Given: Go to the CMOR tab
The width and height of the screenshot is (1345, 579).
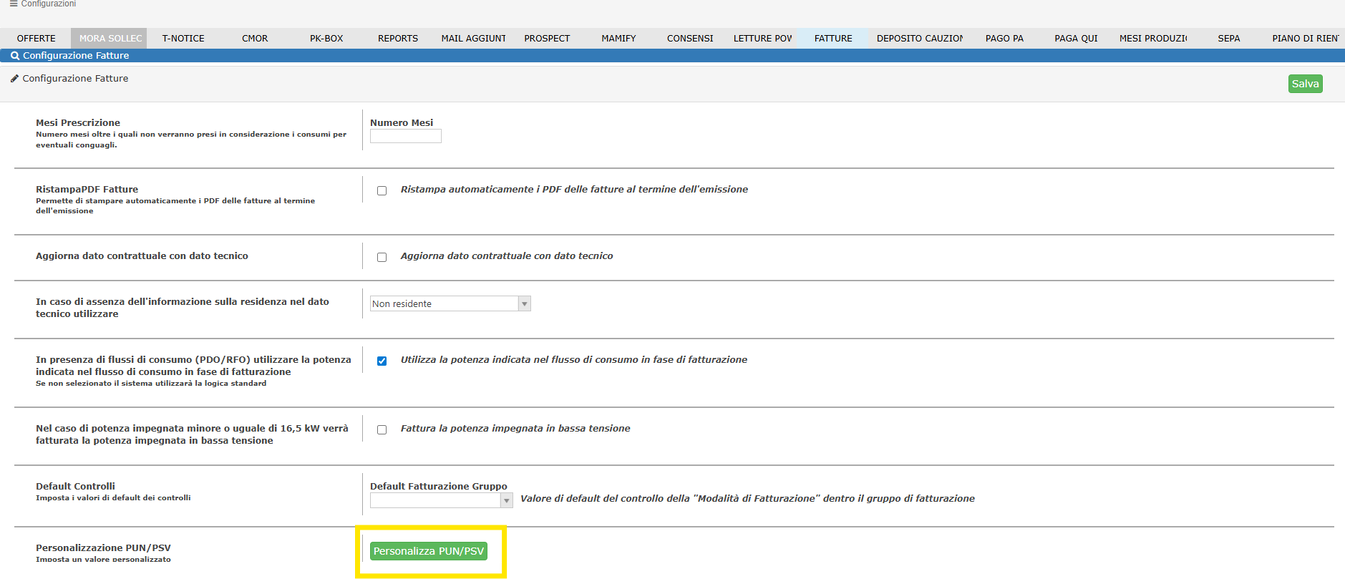Looking at the screenshot, I should tap(255, 38).
